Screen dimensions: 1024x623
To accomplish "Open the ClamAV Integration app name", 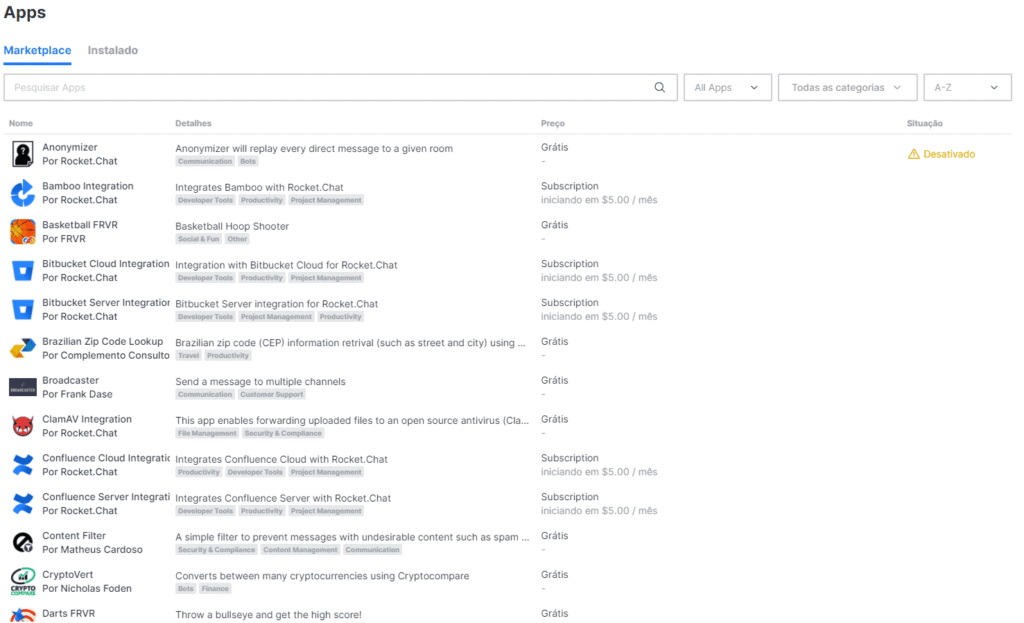I will pos(87,419).
